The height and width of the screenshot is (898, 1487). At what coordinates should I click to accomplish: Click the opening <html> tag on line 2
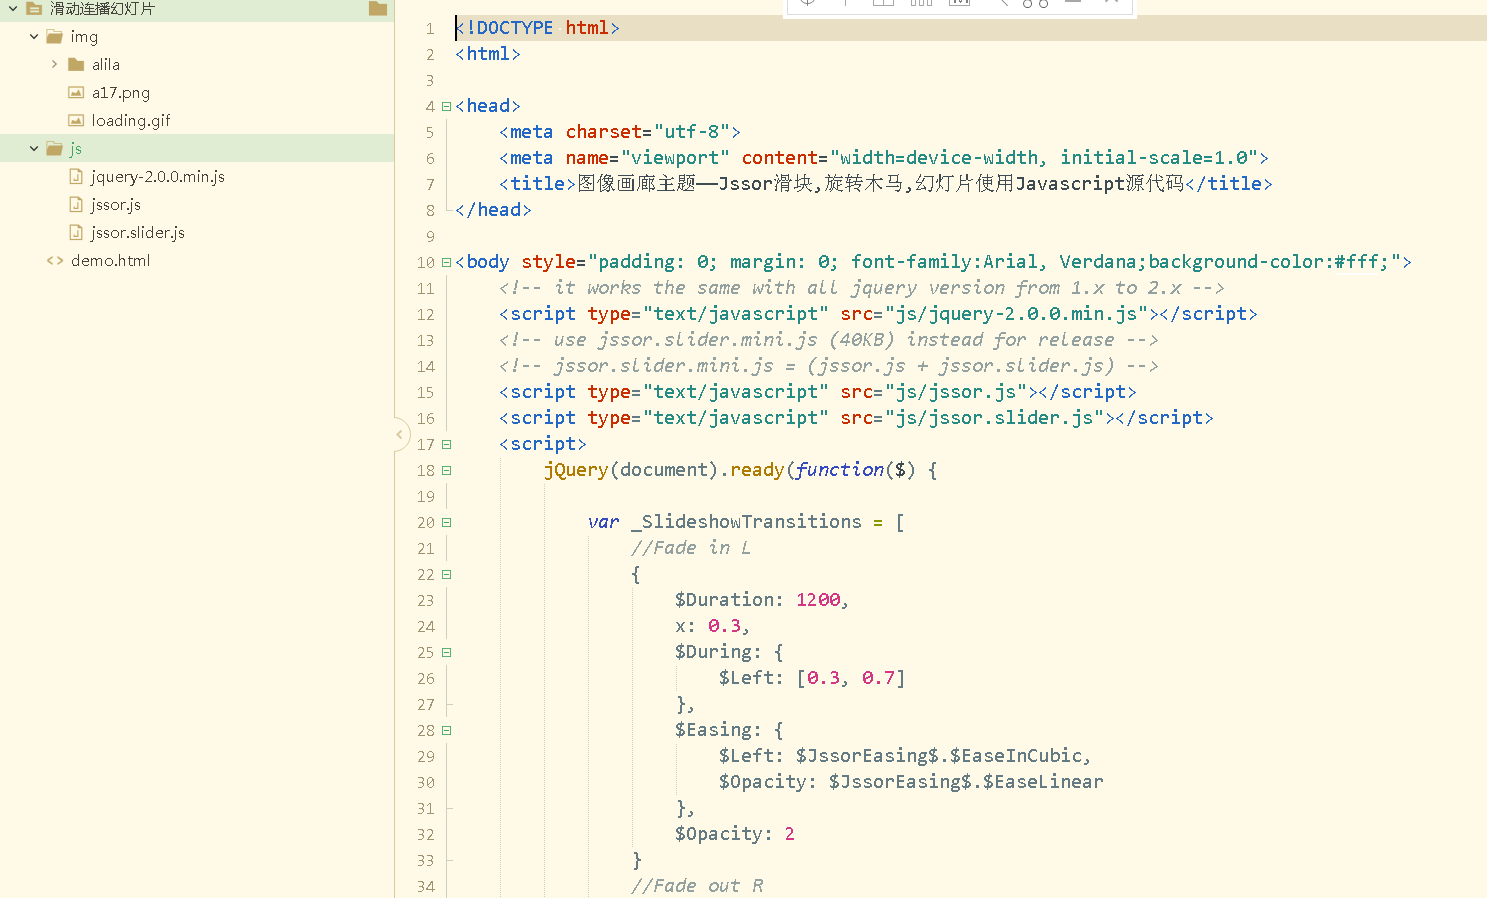[x=488, y=54]
